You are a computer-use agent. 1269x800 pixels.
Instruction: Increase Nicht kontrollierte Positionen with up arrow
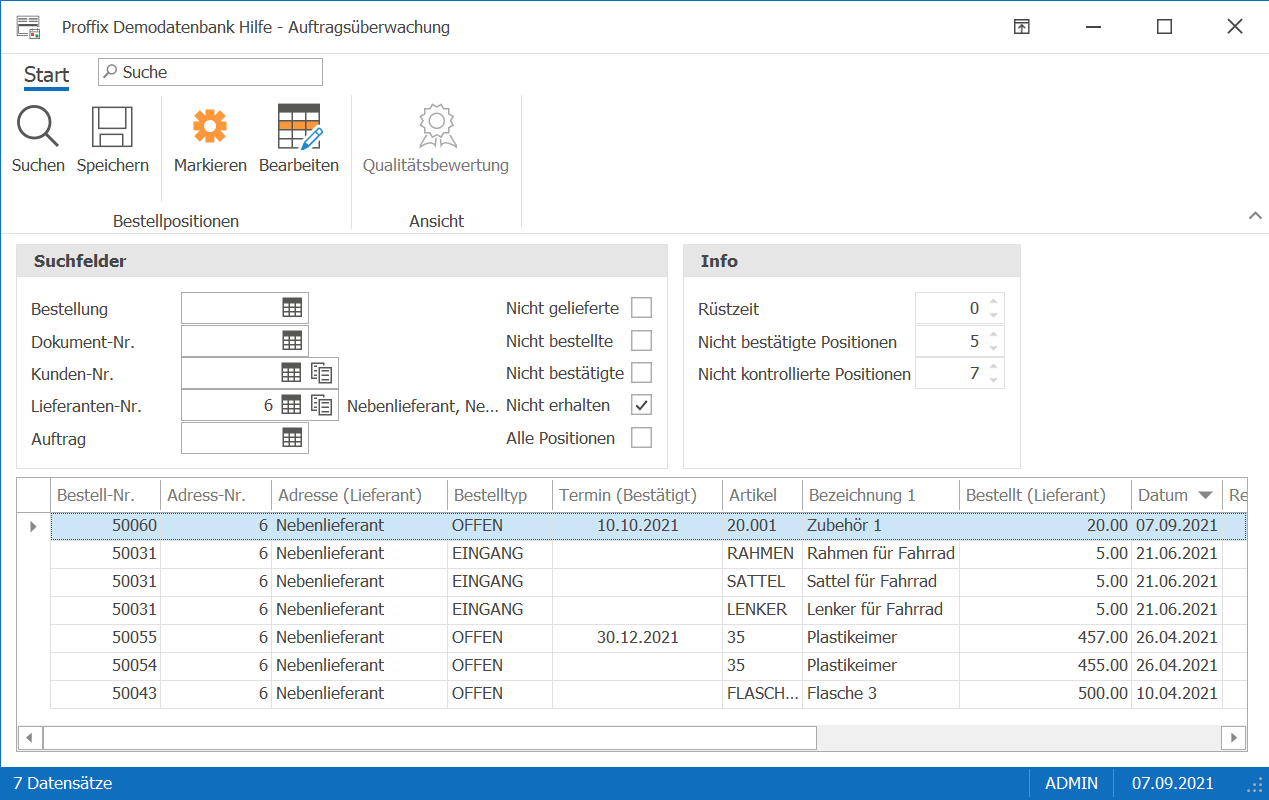[x=993, y=366]
